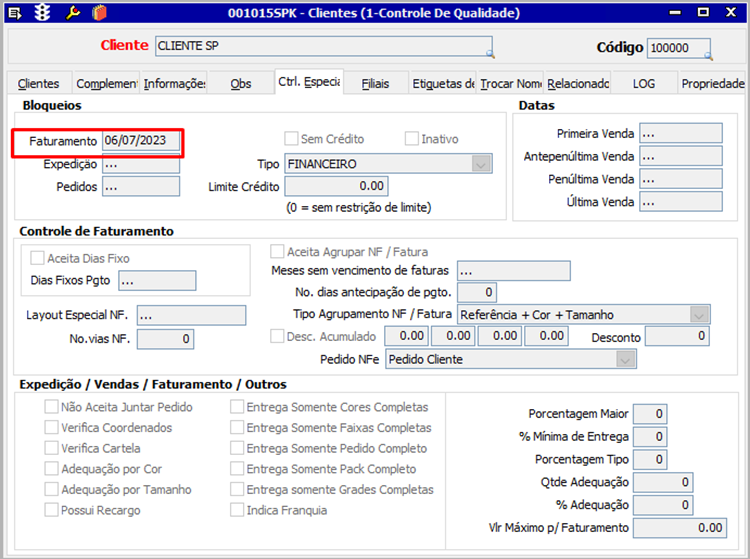
Task: Open the Propriedades tab
Action: [x=712, y=84]
